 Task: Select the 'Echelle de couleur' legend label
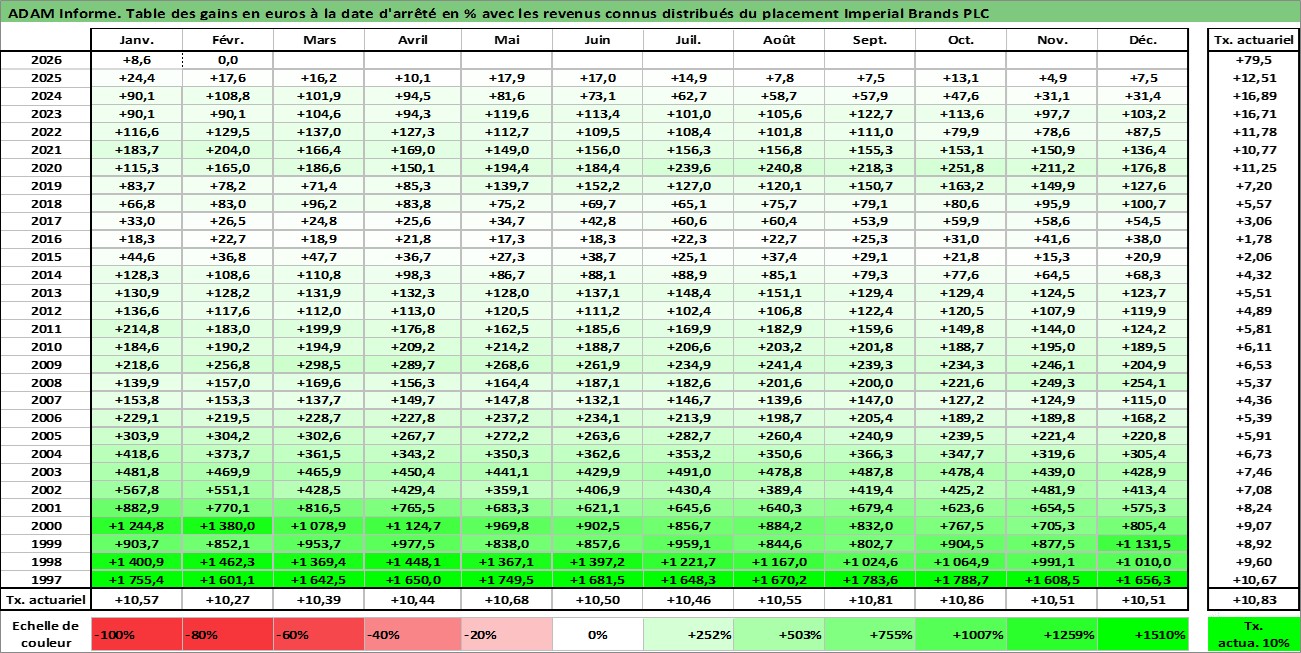[x=46, y=634]
